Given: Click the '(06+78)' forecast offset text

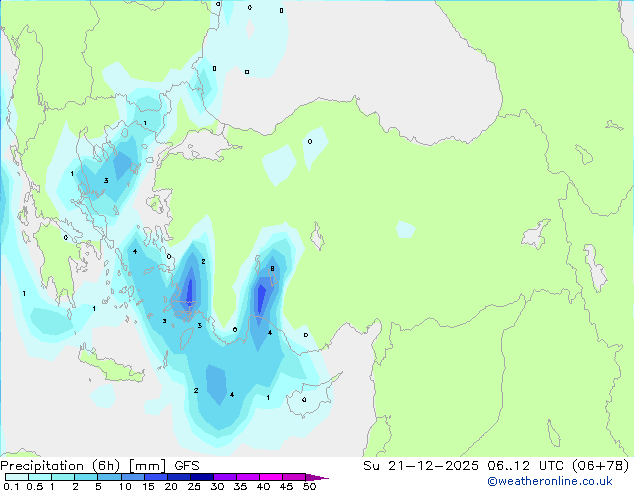Looking at the screenshot, I should [600, 466].
